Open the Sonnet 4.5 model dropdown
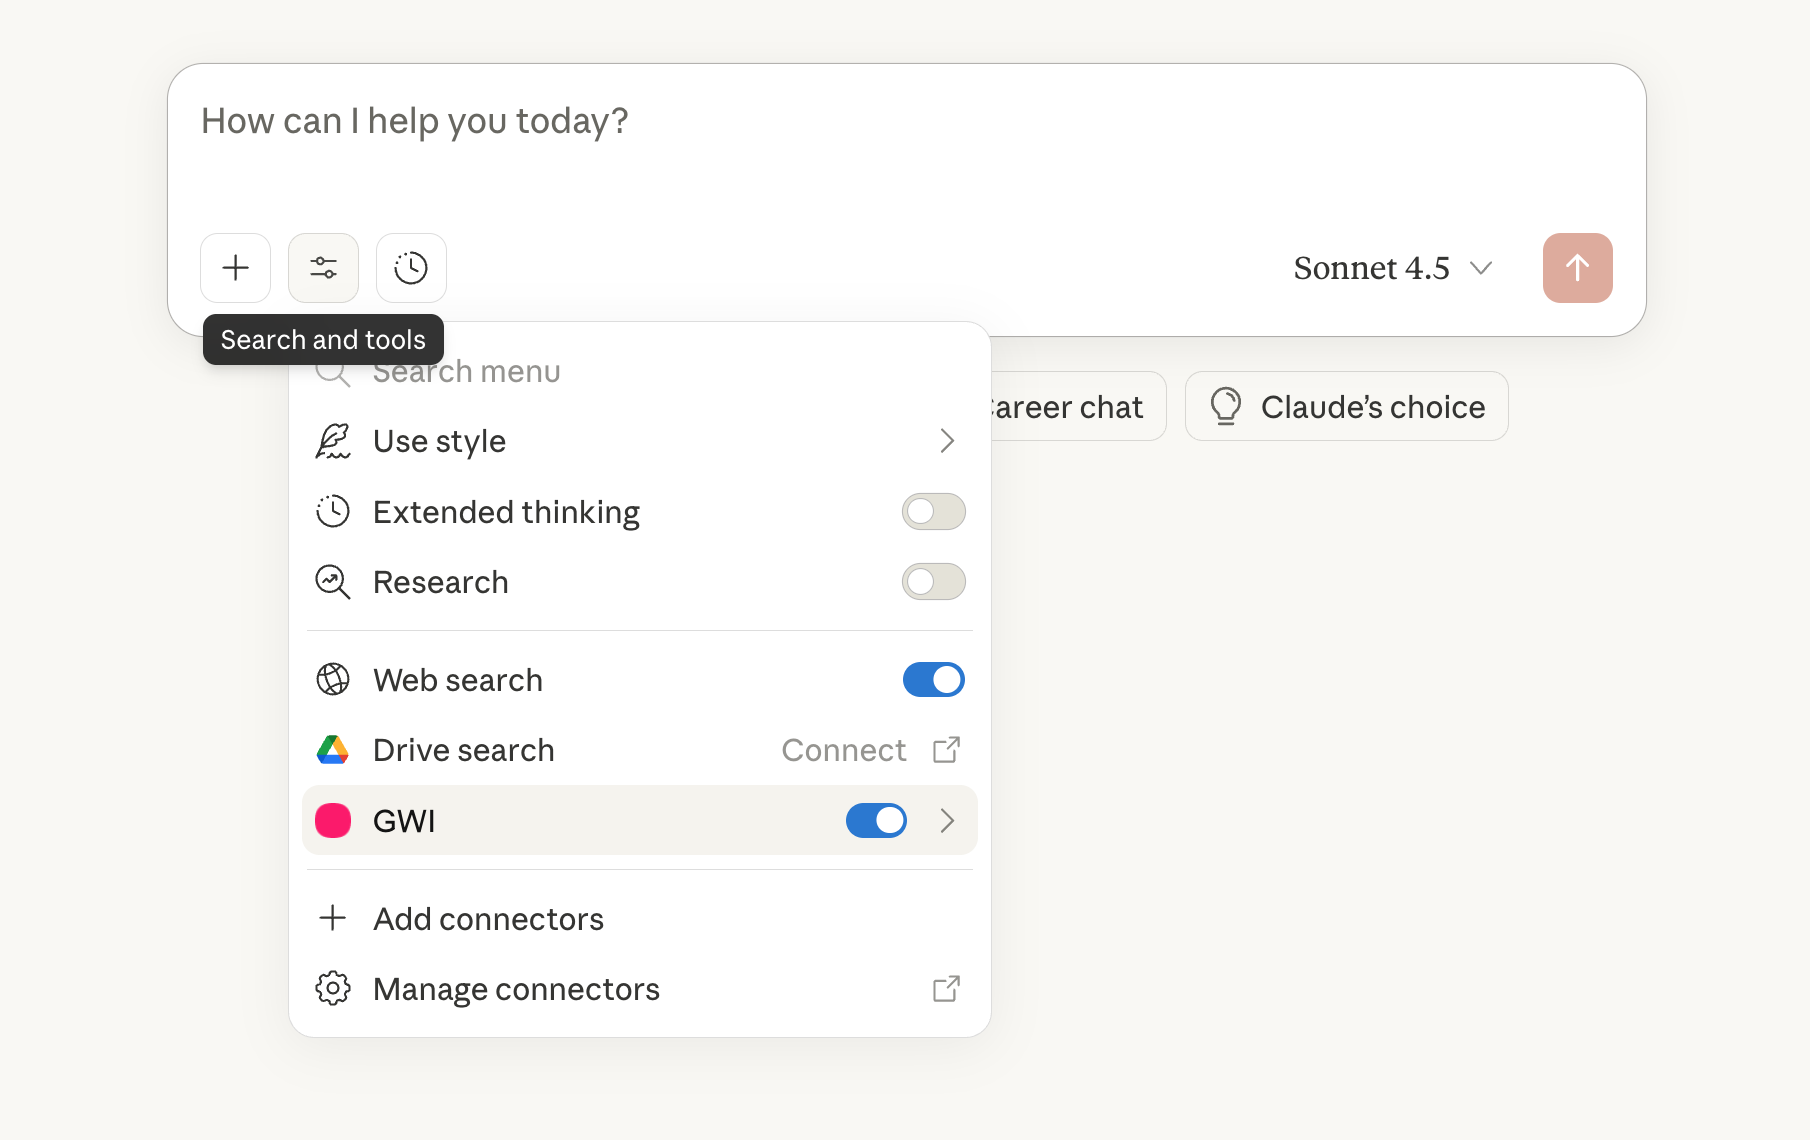The height and width of the screenshot is (1140, 1810). (x=1392, y=268)
